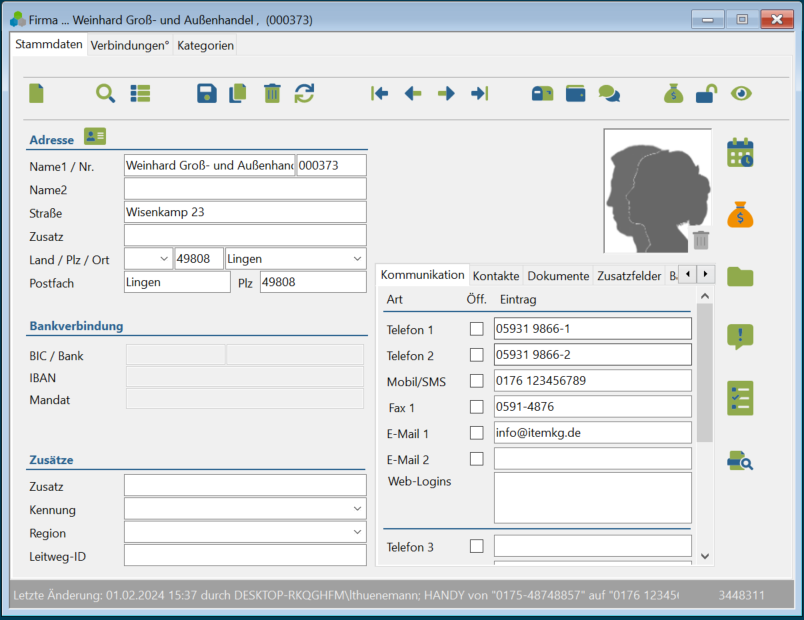Check the Öff. box for E-Mail 2
This screenshot has height=620, width=804.
pyautogui.click(x=476, y=458)
